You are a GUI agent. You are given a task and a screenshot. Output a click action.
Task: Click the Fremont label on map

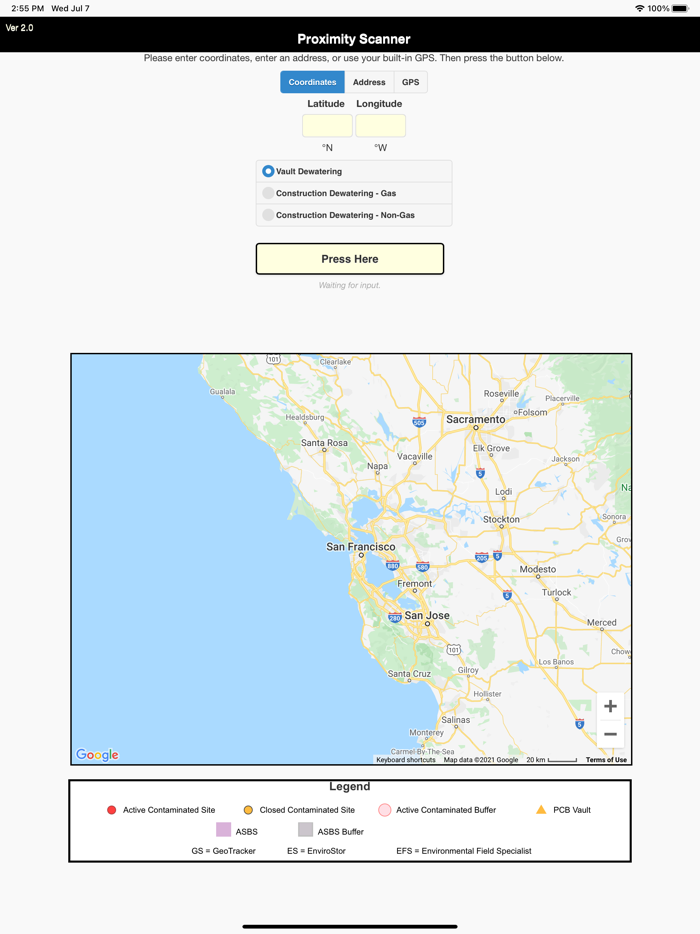[415, 584]
